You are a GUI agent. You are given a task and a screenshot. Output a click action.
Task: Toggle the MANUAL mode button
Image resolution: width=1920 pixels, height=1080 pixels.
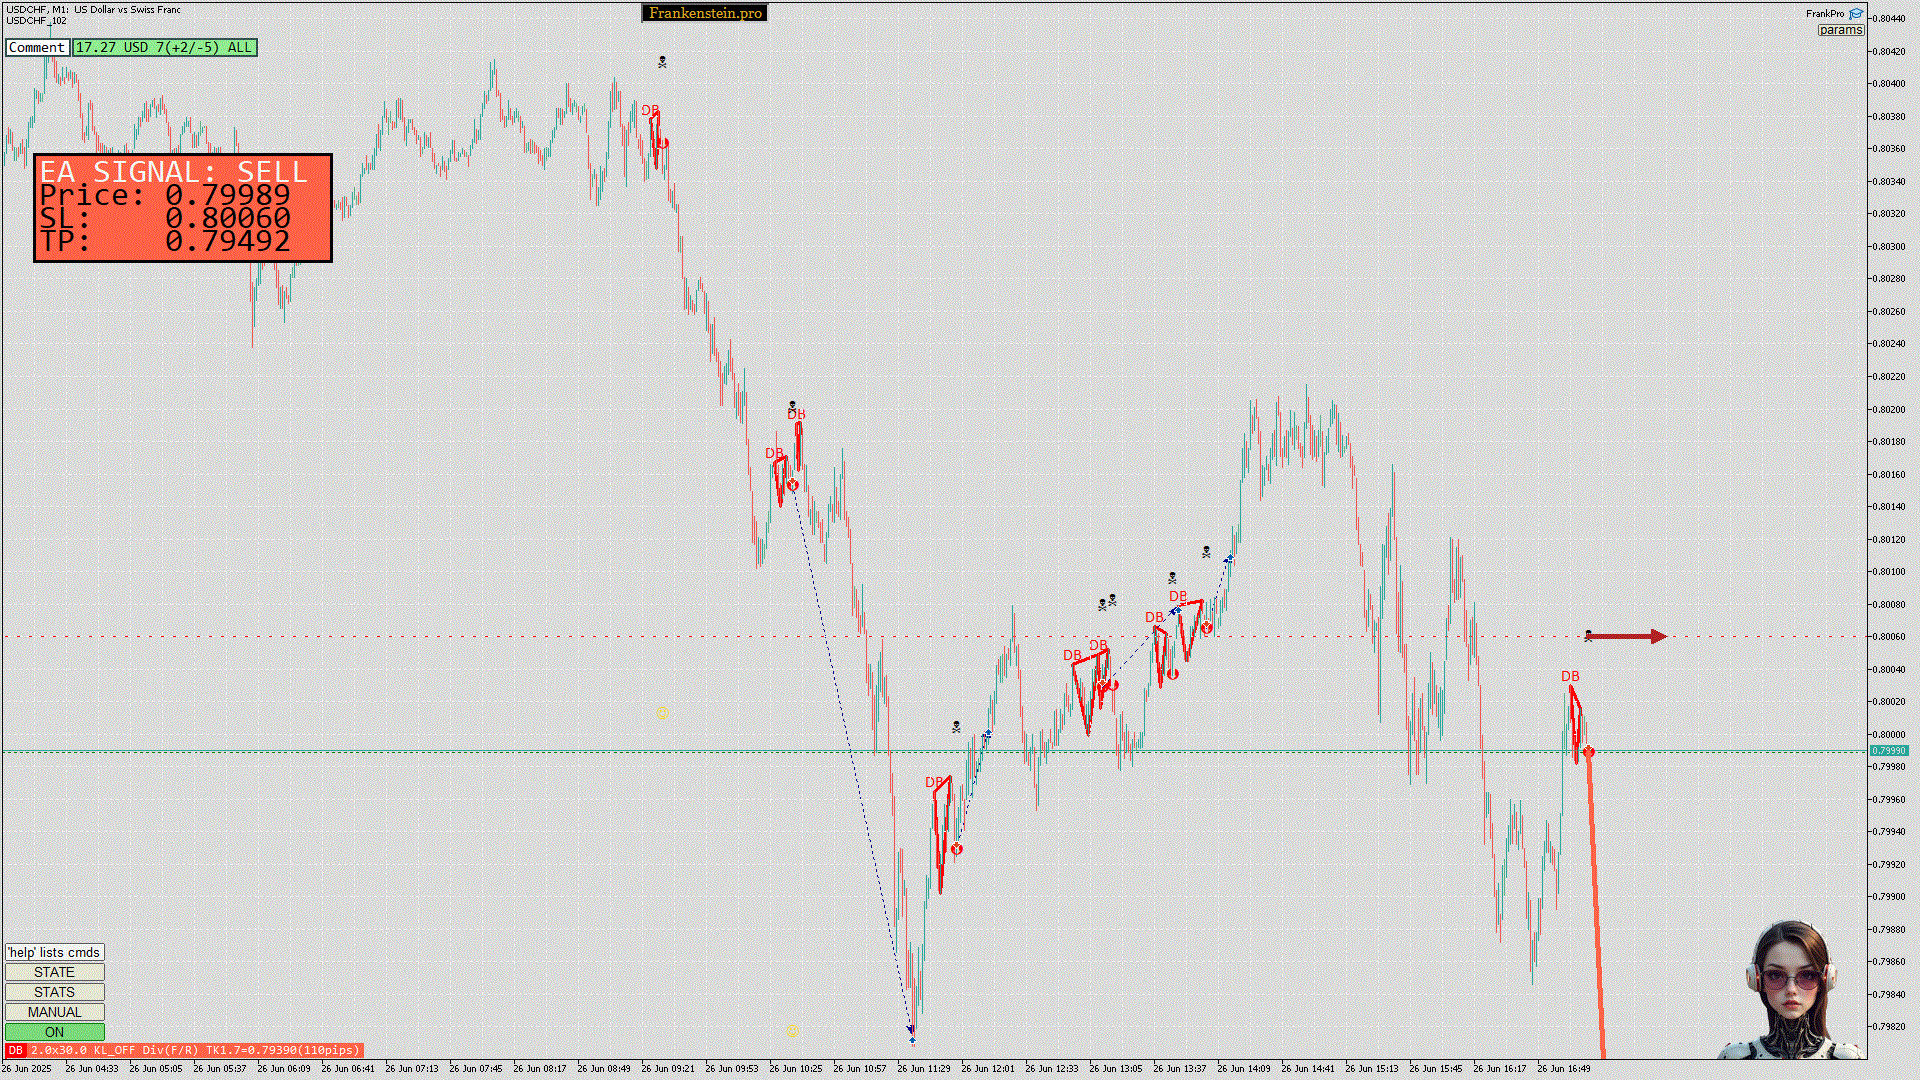[x=54, y=1012]
